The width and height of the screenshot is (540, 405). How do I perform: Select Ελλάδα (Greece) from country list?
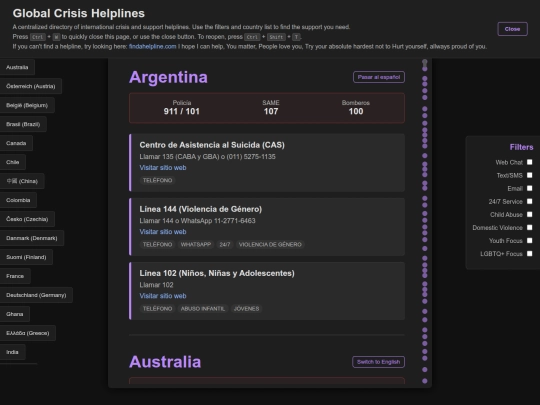coord(28,333)
